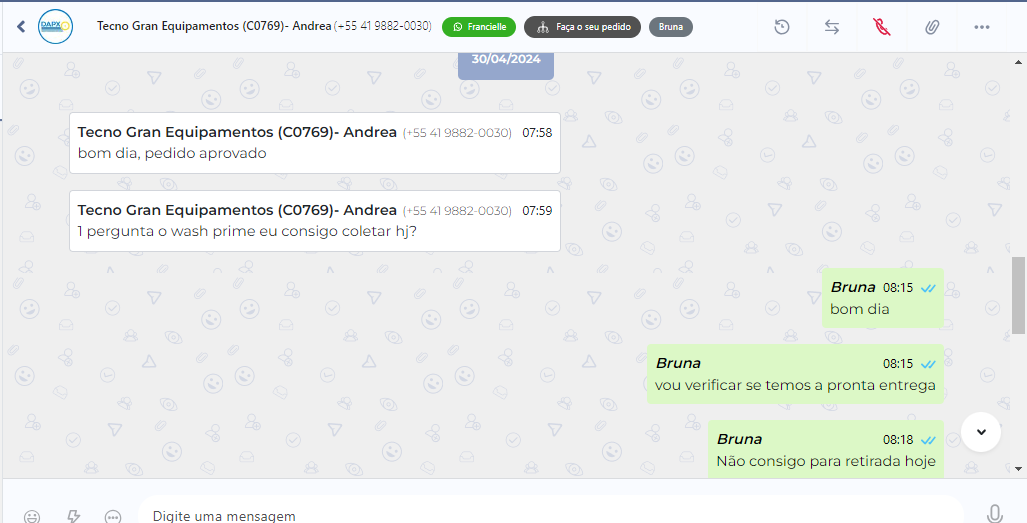Screen dimensions: 1027x523
Task: Click the Bruna agent badge
Action: point(671,27)
